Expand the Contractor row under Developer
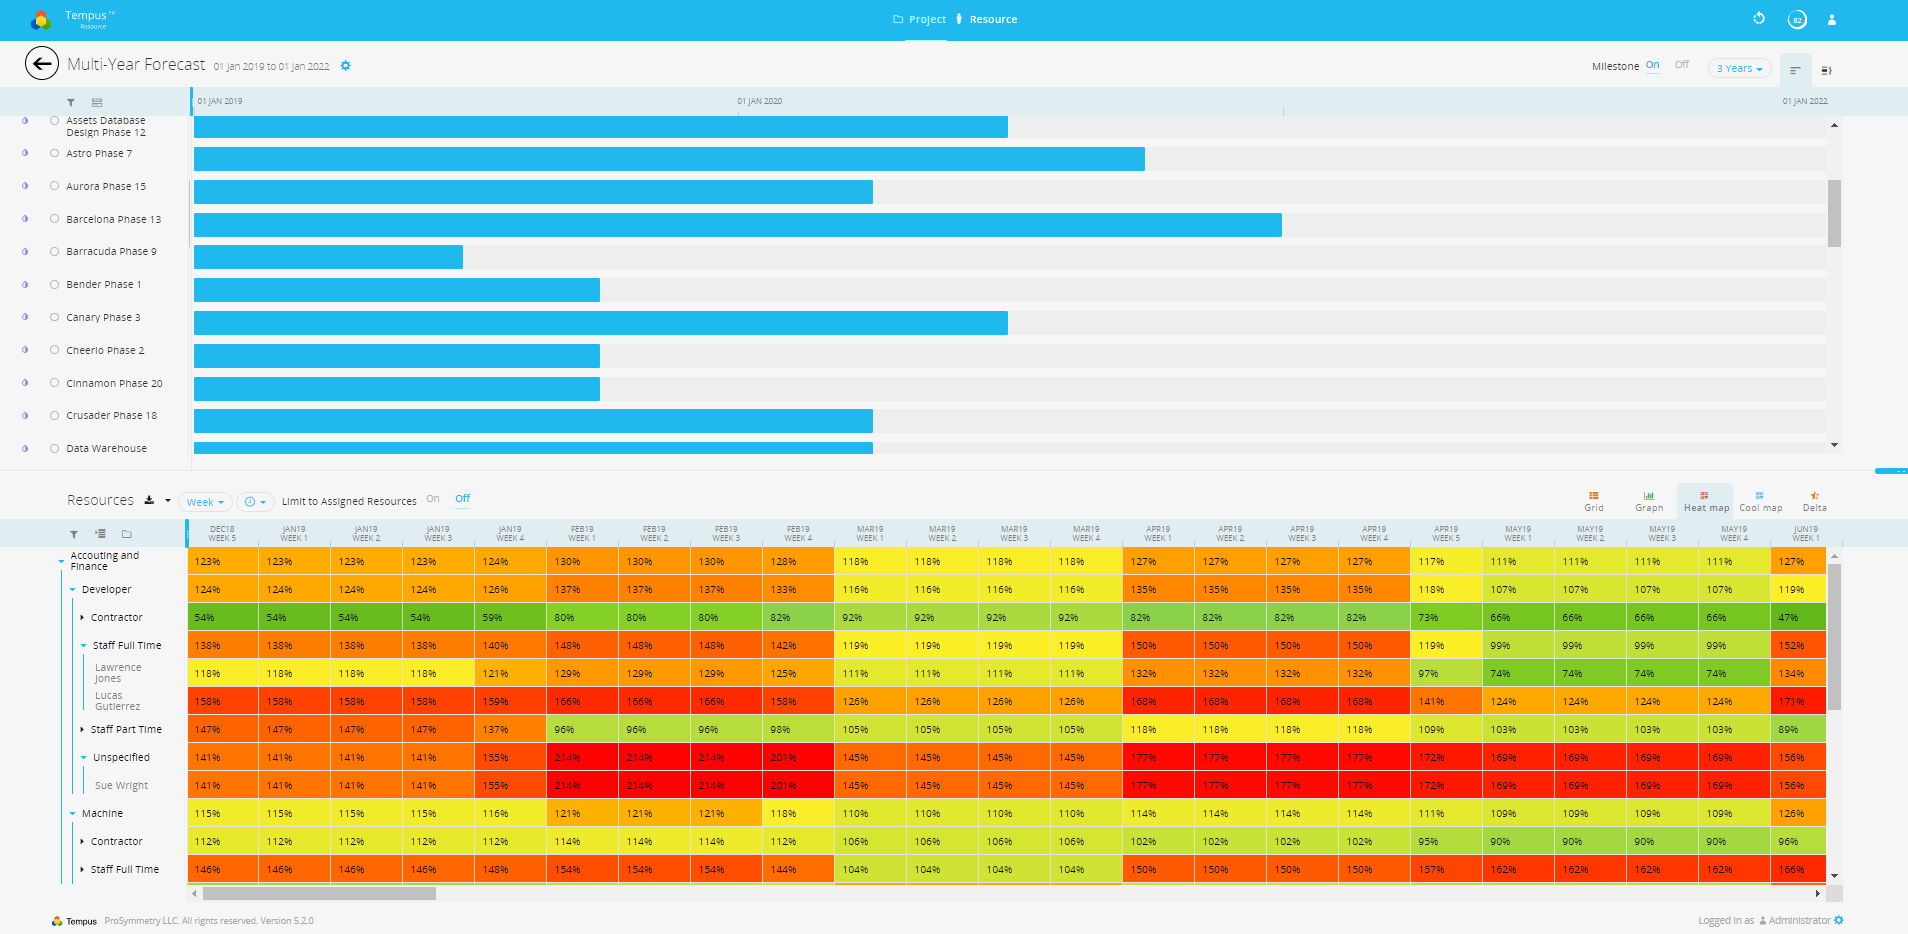The width and height of the screenshot is (1908, 934). pyautogui.click(x=82, y=618)
